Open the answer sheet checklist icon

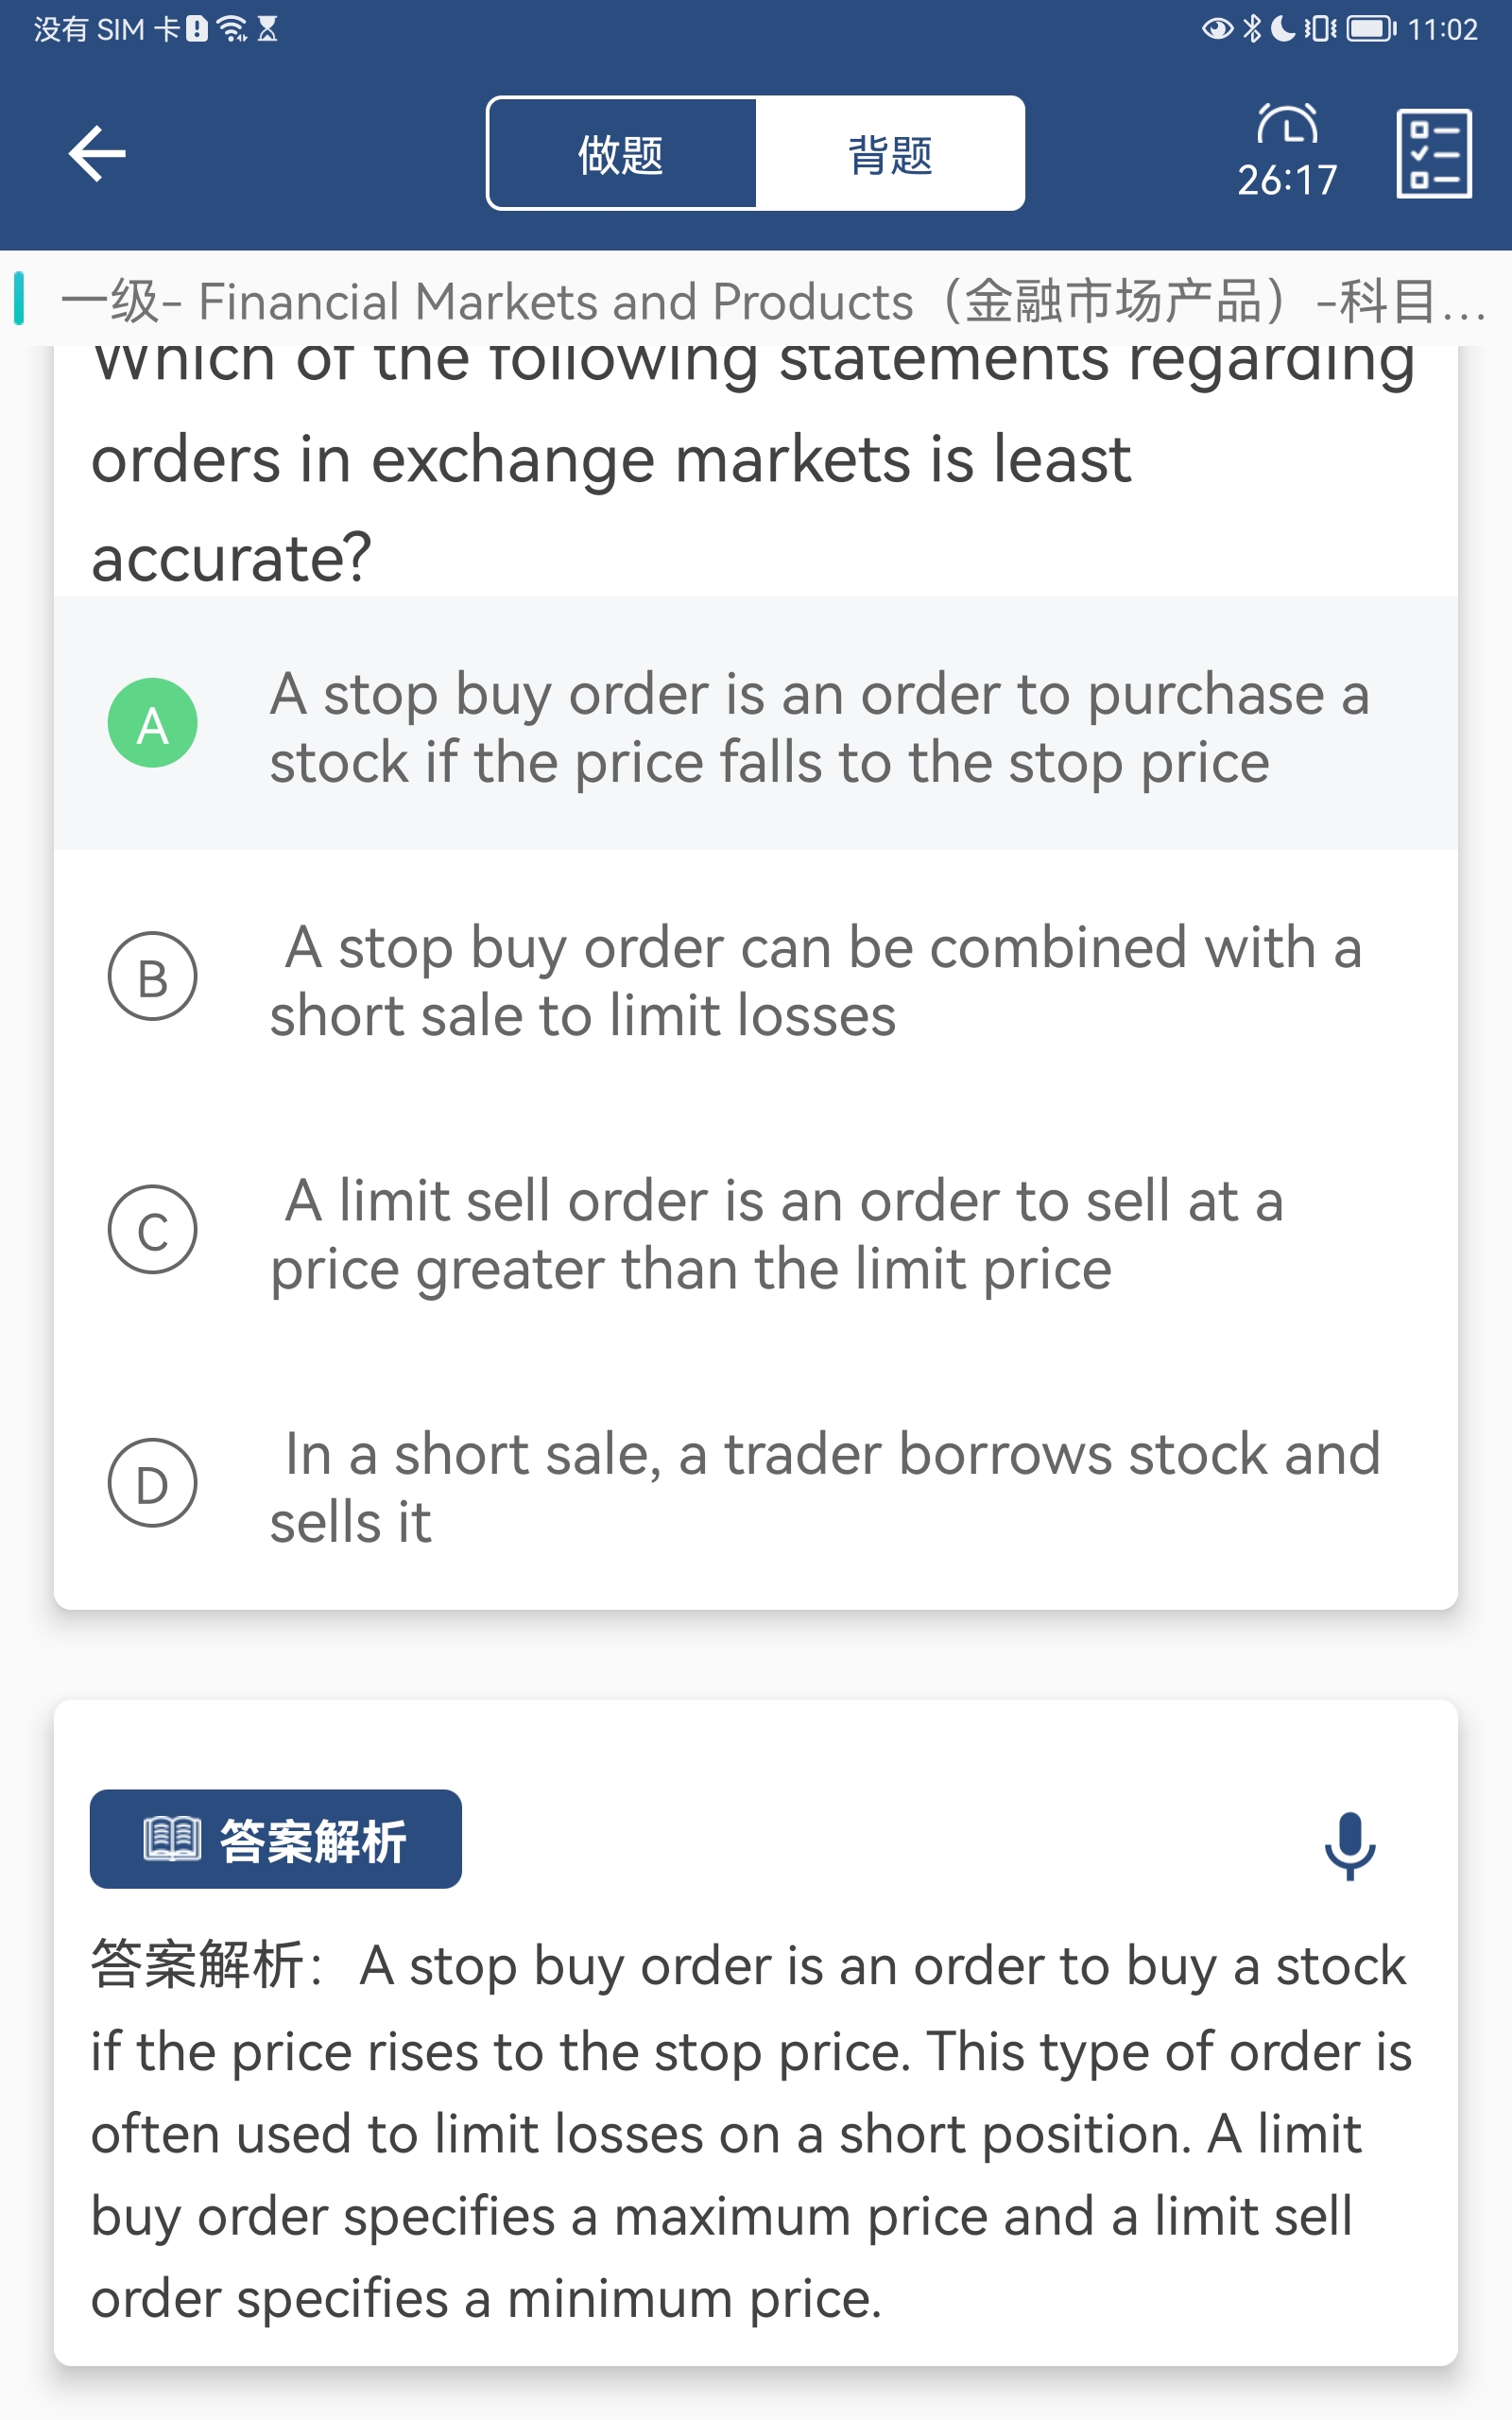[x=1433, y=154]
